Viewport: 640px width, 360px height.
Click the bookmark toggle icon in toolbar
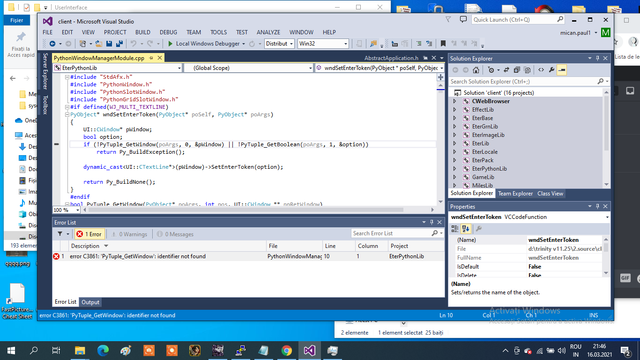(x=443, y=44)
